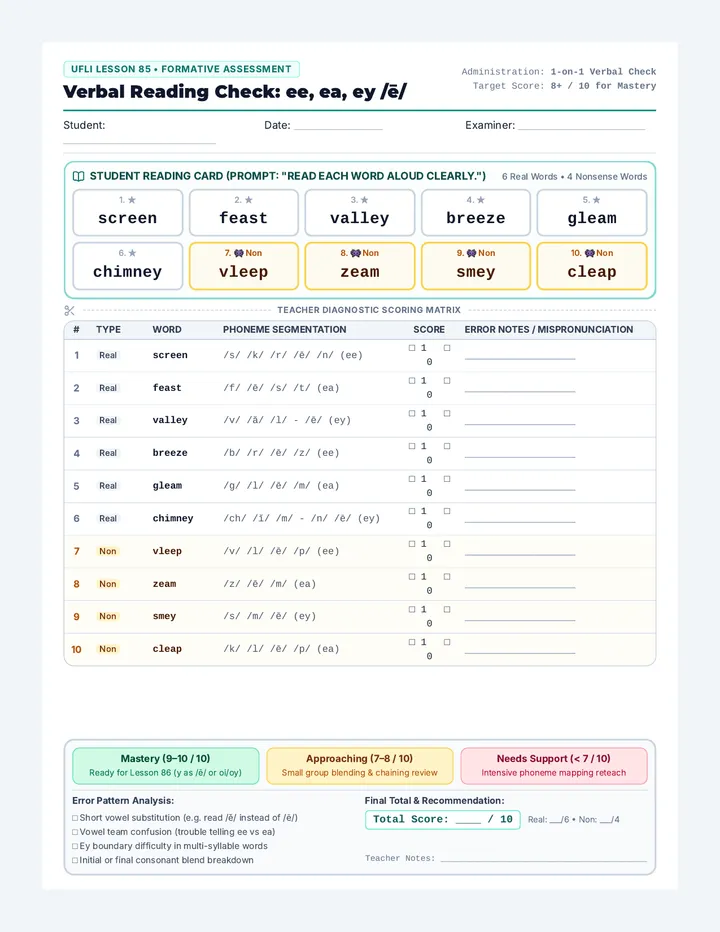Click the error notes line for chimney
Viewport: 720px width, 932px height.
point(520,521)
